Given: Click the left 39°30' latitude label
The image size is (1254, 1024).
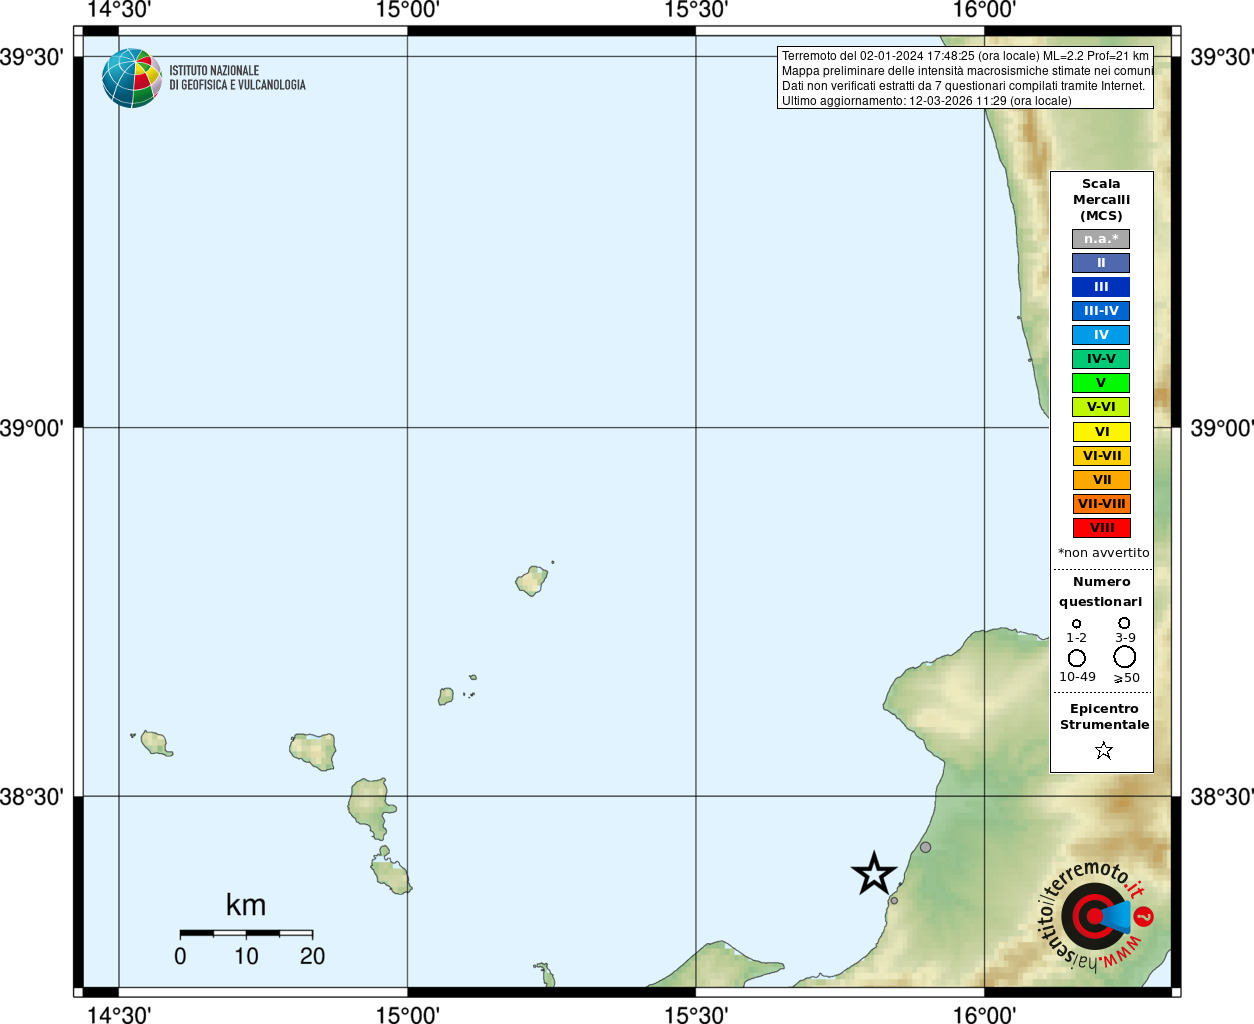Looking at the screenshot, I should (33, 57).
